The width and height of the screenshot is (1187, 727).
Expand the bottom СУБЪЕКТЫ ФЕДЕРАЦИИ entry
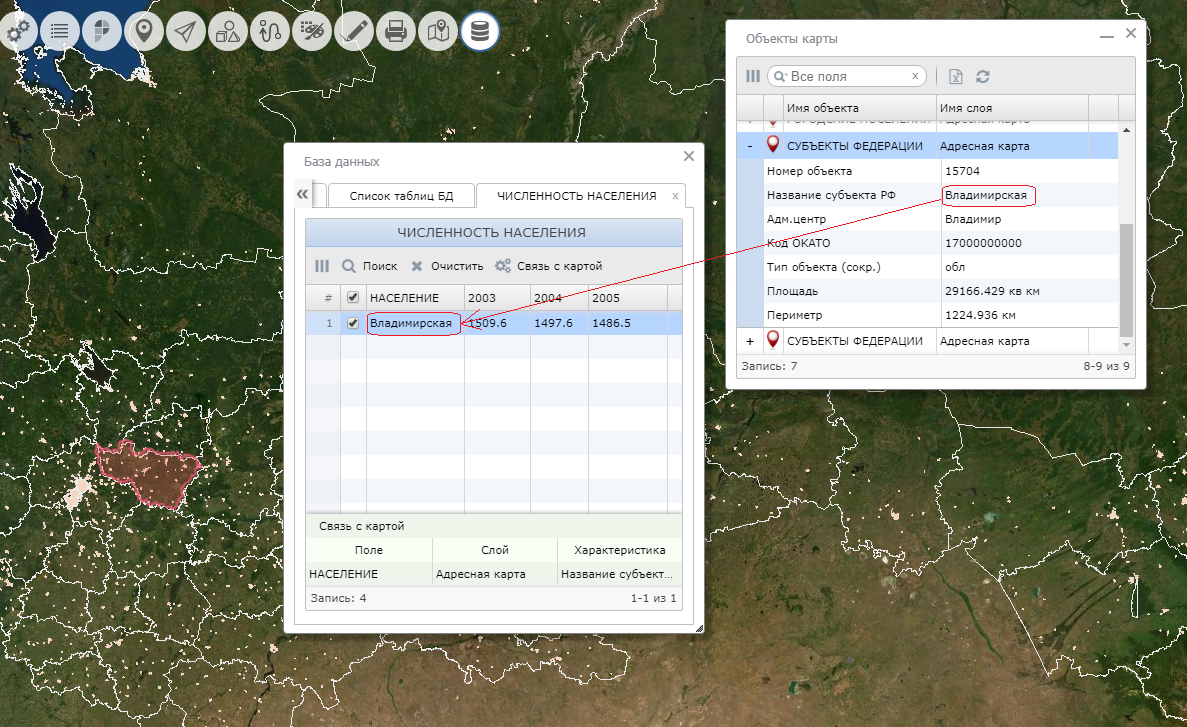749,341
